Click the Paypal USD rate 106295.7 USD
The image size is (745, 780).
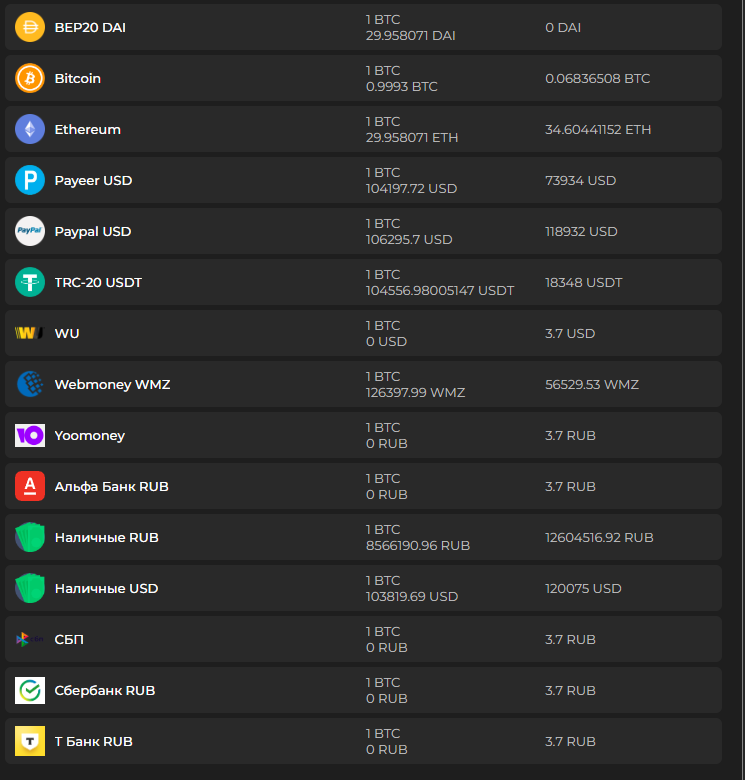pos(409,240)
